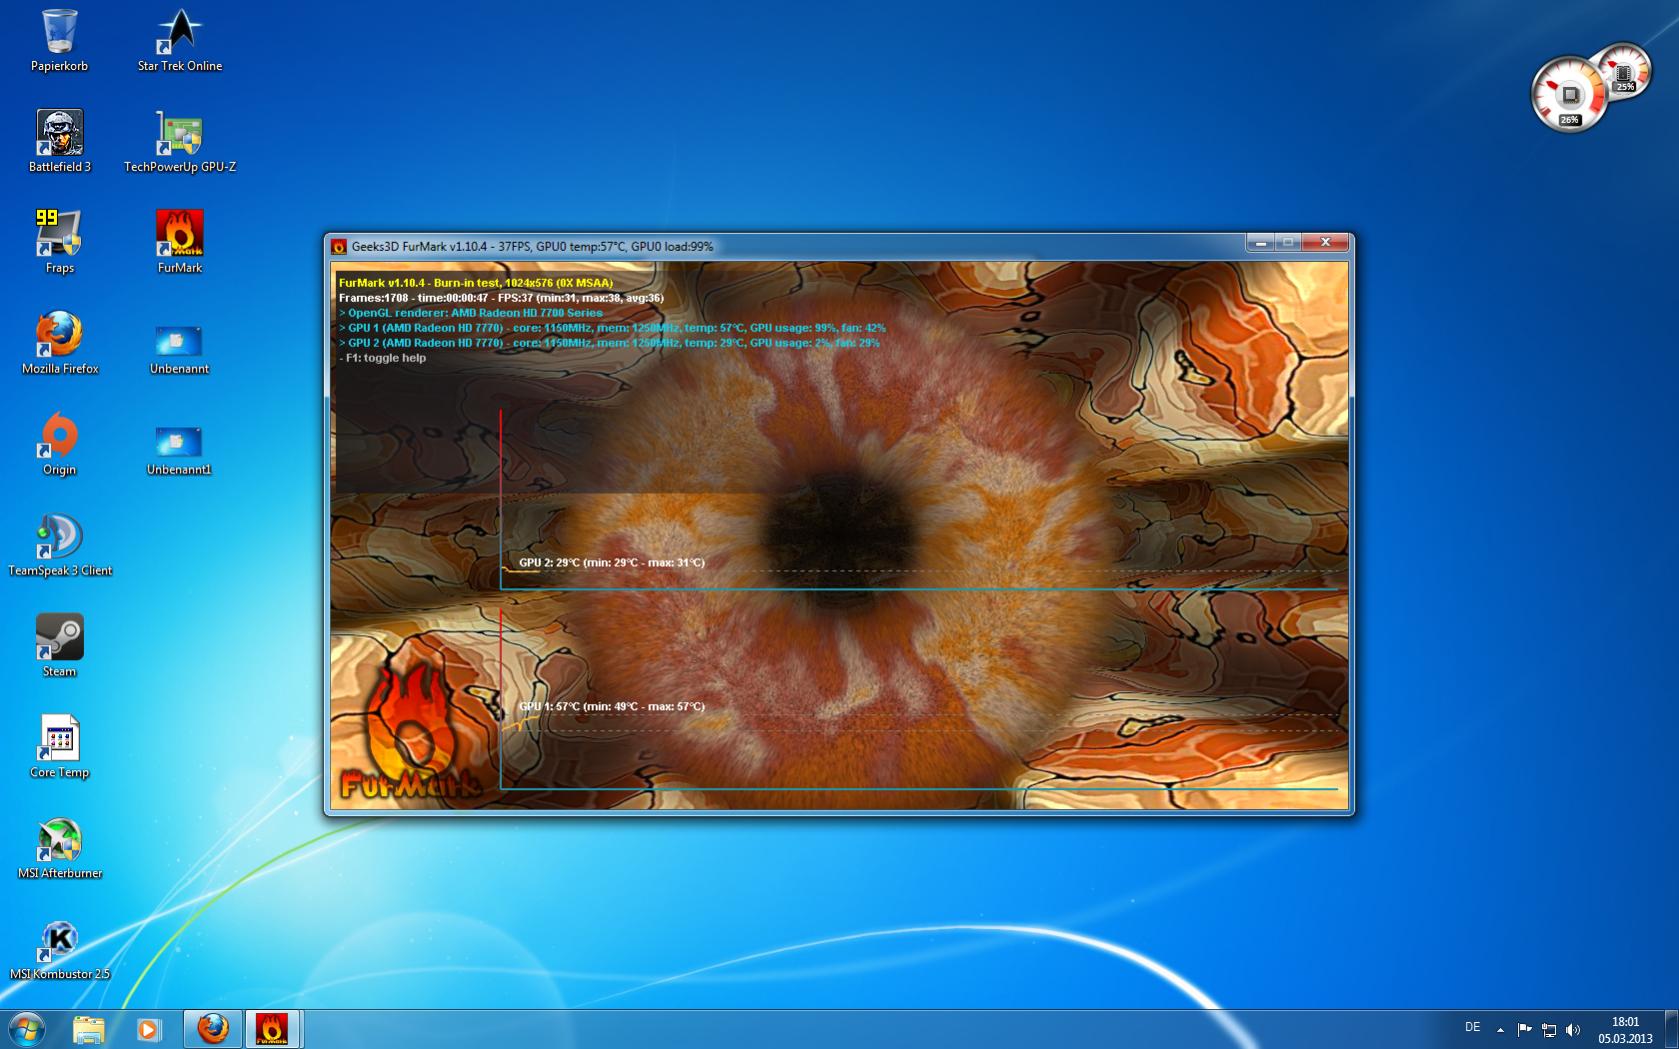Open the Battlefield 3 desktop shortcut
Screen dimensions: 1679x1049
(59, 141)
